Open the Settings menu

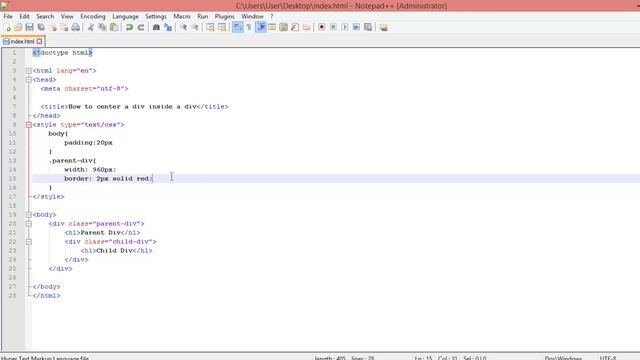click(156, 16)
